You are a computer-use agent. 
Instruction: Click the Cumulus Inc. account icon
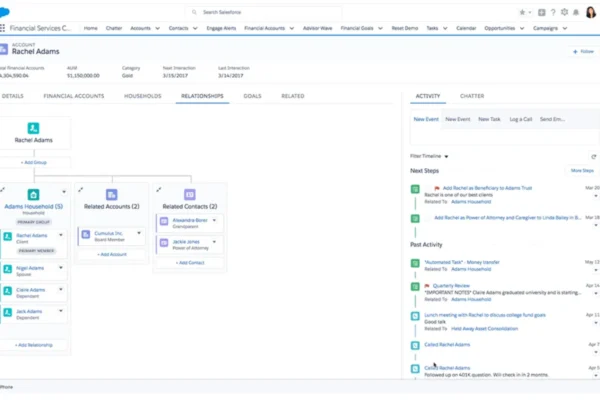tap(86, 234)
